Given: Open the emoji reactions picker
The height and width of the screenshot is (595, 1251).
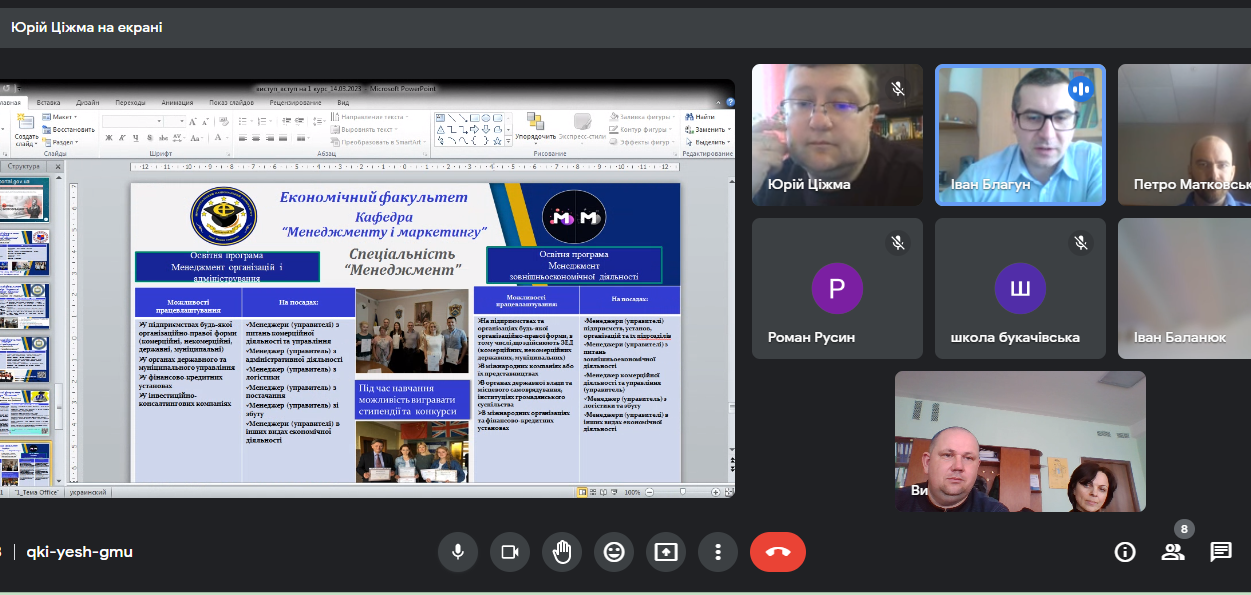Looking at the screenshot, I should tap(614, 551).
